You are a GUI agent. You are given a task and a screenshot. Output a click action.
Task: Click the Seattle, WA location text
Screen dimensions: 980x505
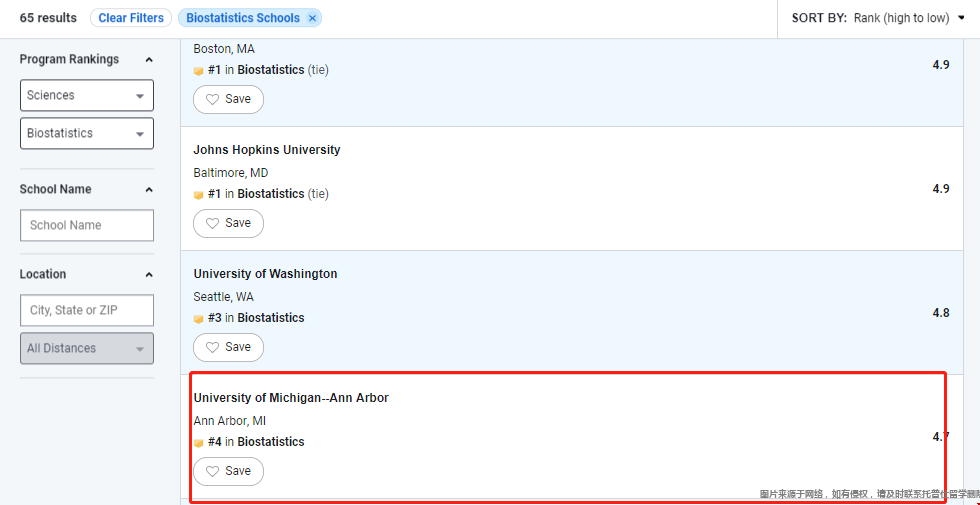click(224, 297)
